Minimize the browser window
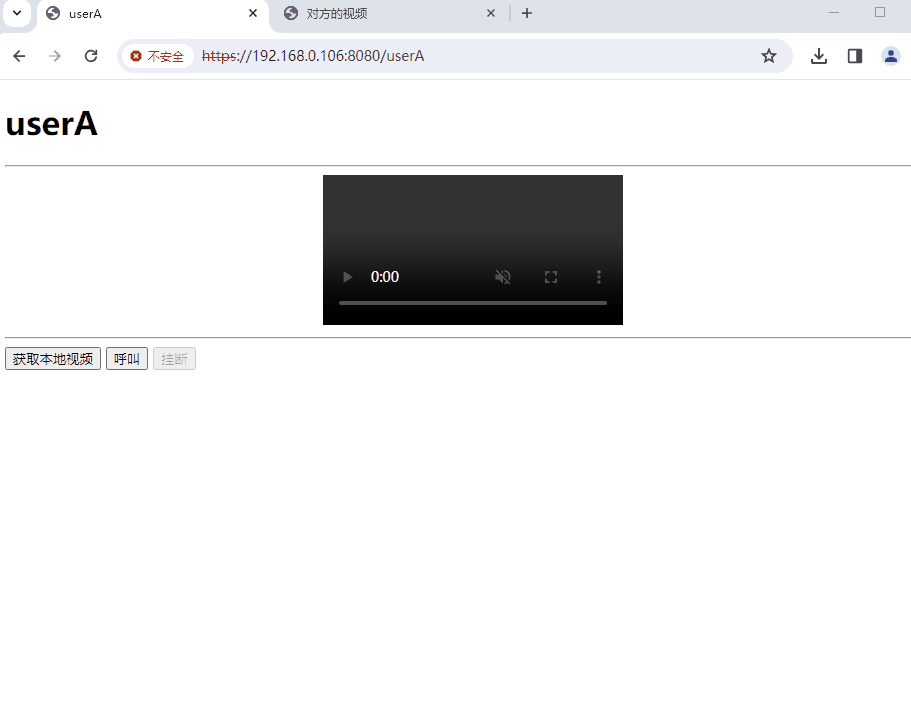Screen dimensions: 911x703 point(834,13)
